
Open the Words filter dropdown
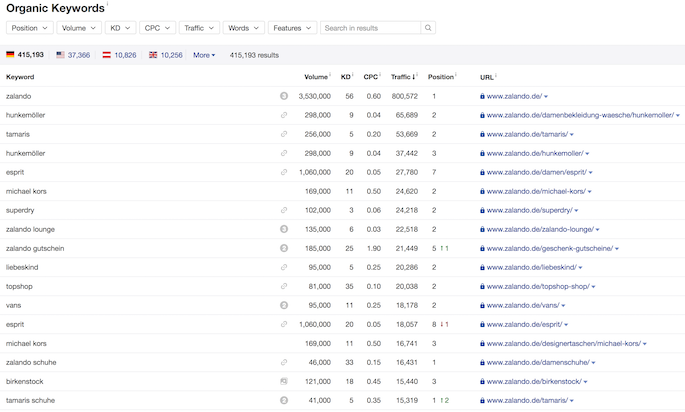[244, 28]
